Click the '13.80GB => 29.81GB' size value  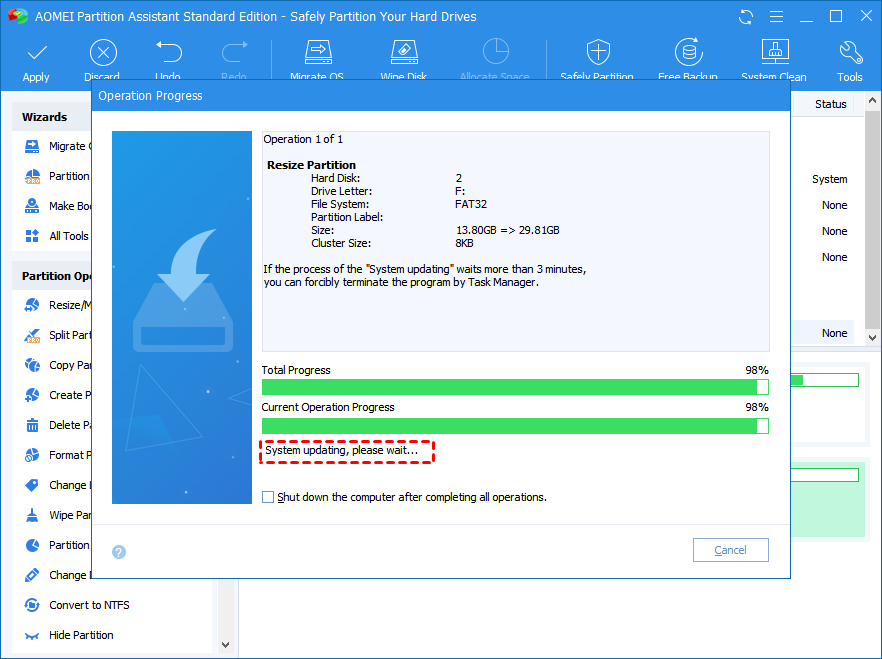click(x=507, y=230)
